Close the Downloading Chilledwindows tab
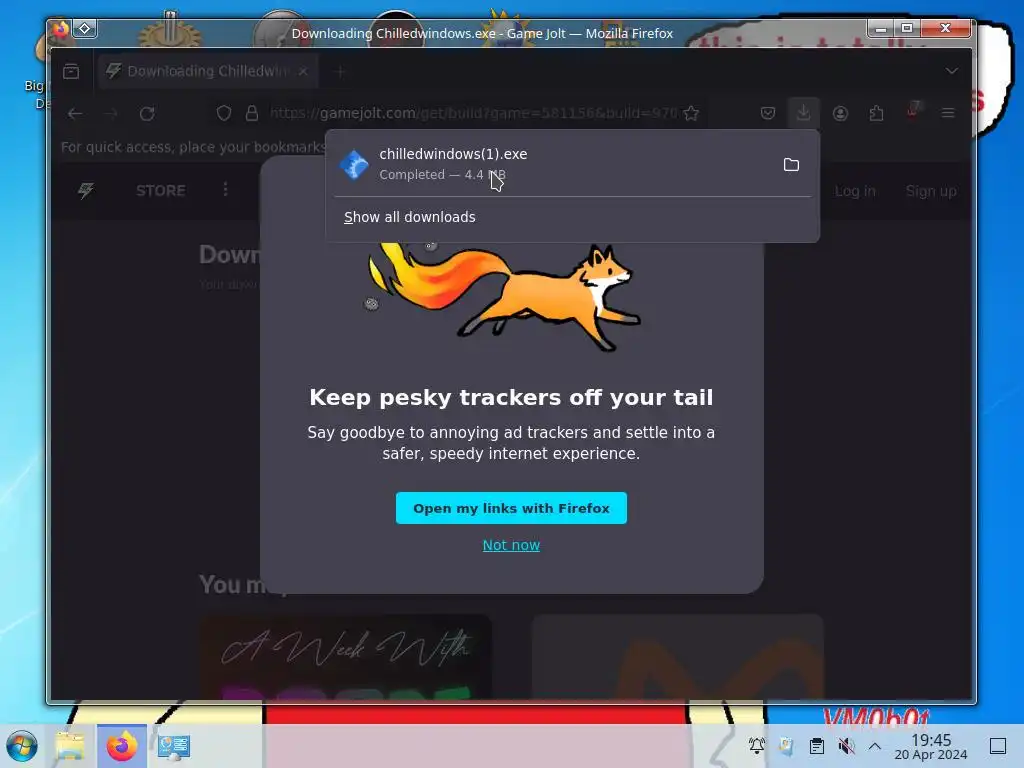The height and width of the screenshot is (768, 1024). [303, 71]
